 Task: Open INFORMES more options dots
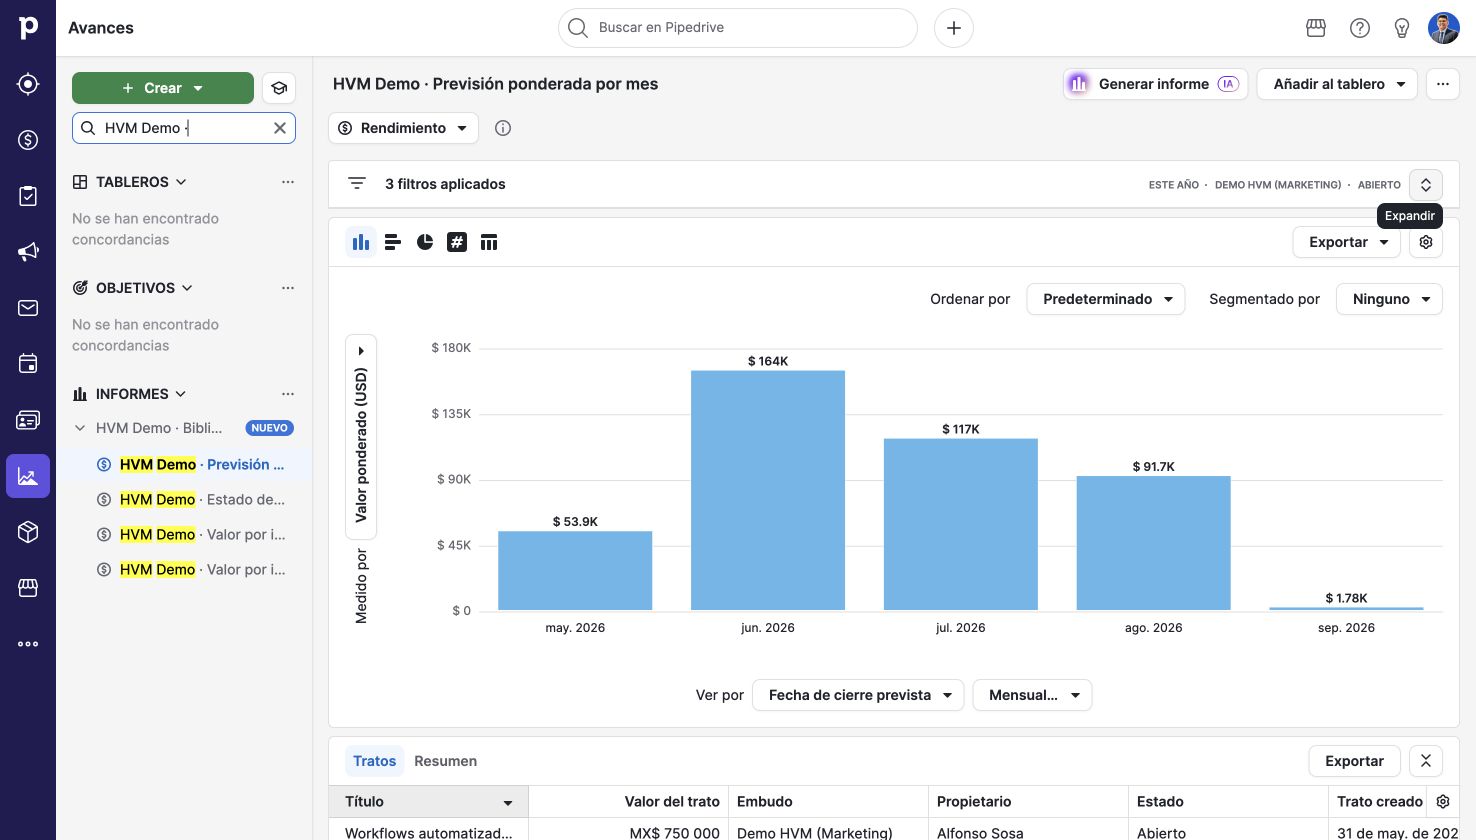[x=288, y=394]
